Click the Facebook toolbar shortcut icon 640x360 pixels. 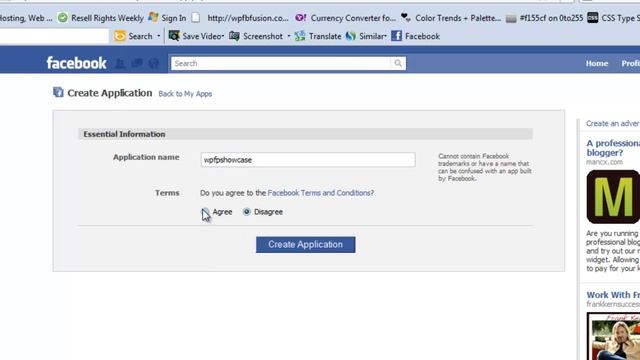396,36
